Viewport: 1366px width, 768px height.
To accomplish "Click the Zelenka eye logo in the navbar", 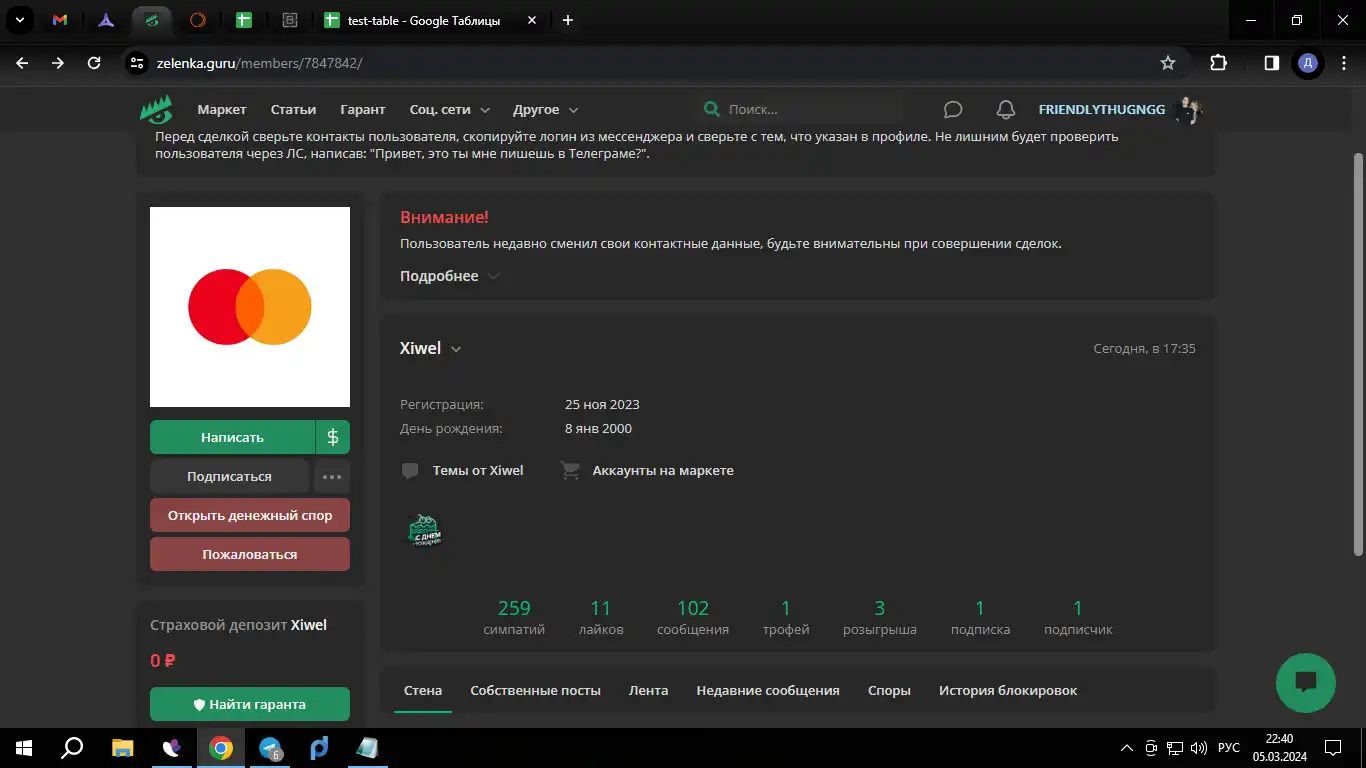I will [156, 110].
